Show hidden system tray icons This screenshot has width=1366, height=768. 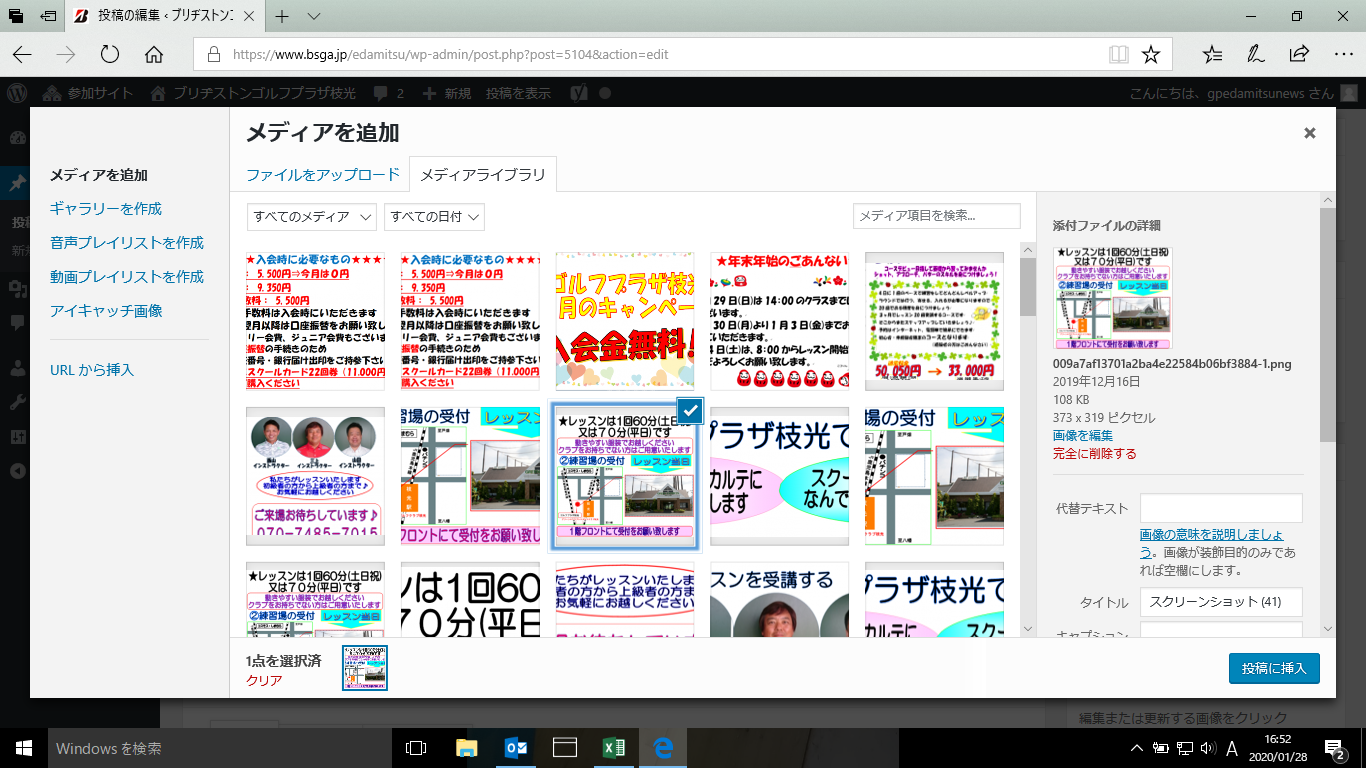pos(1137,748)
